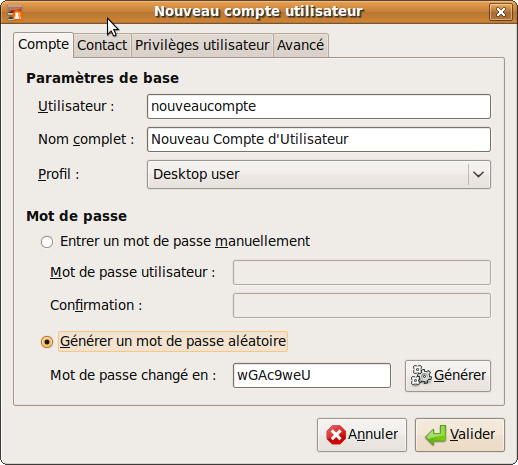Click the highlighted Générer un mot de passe aléatoire label

173,341
